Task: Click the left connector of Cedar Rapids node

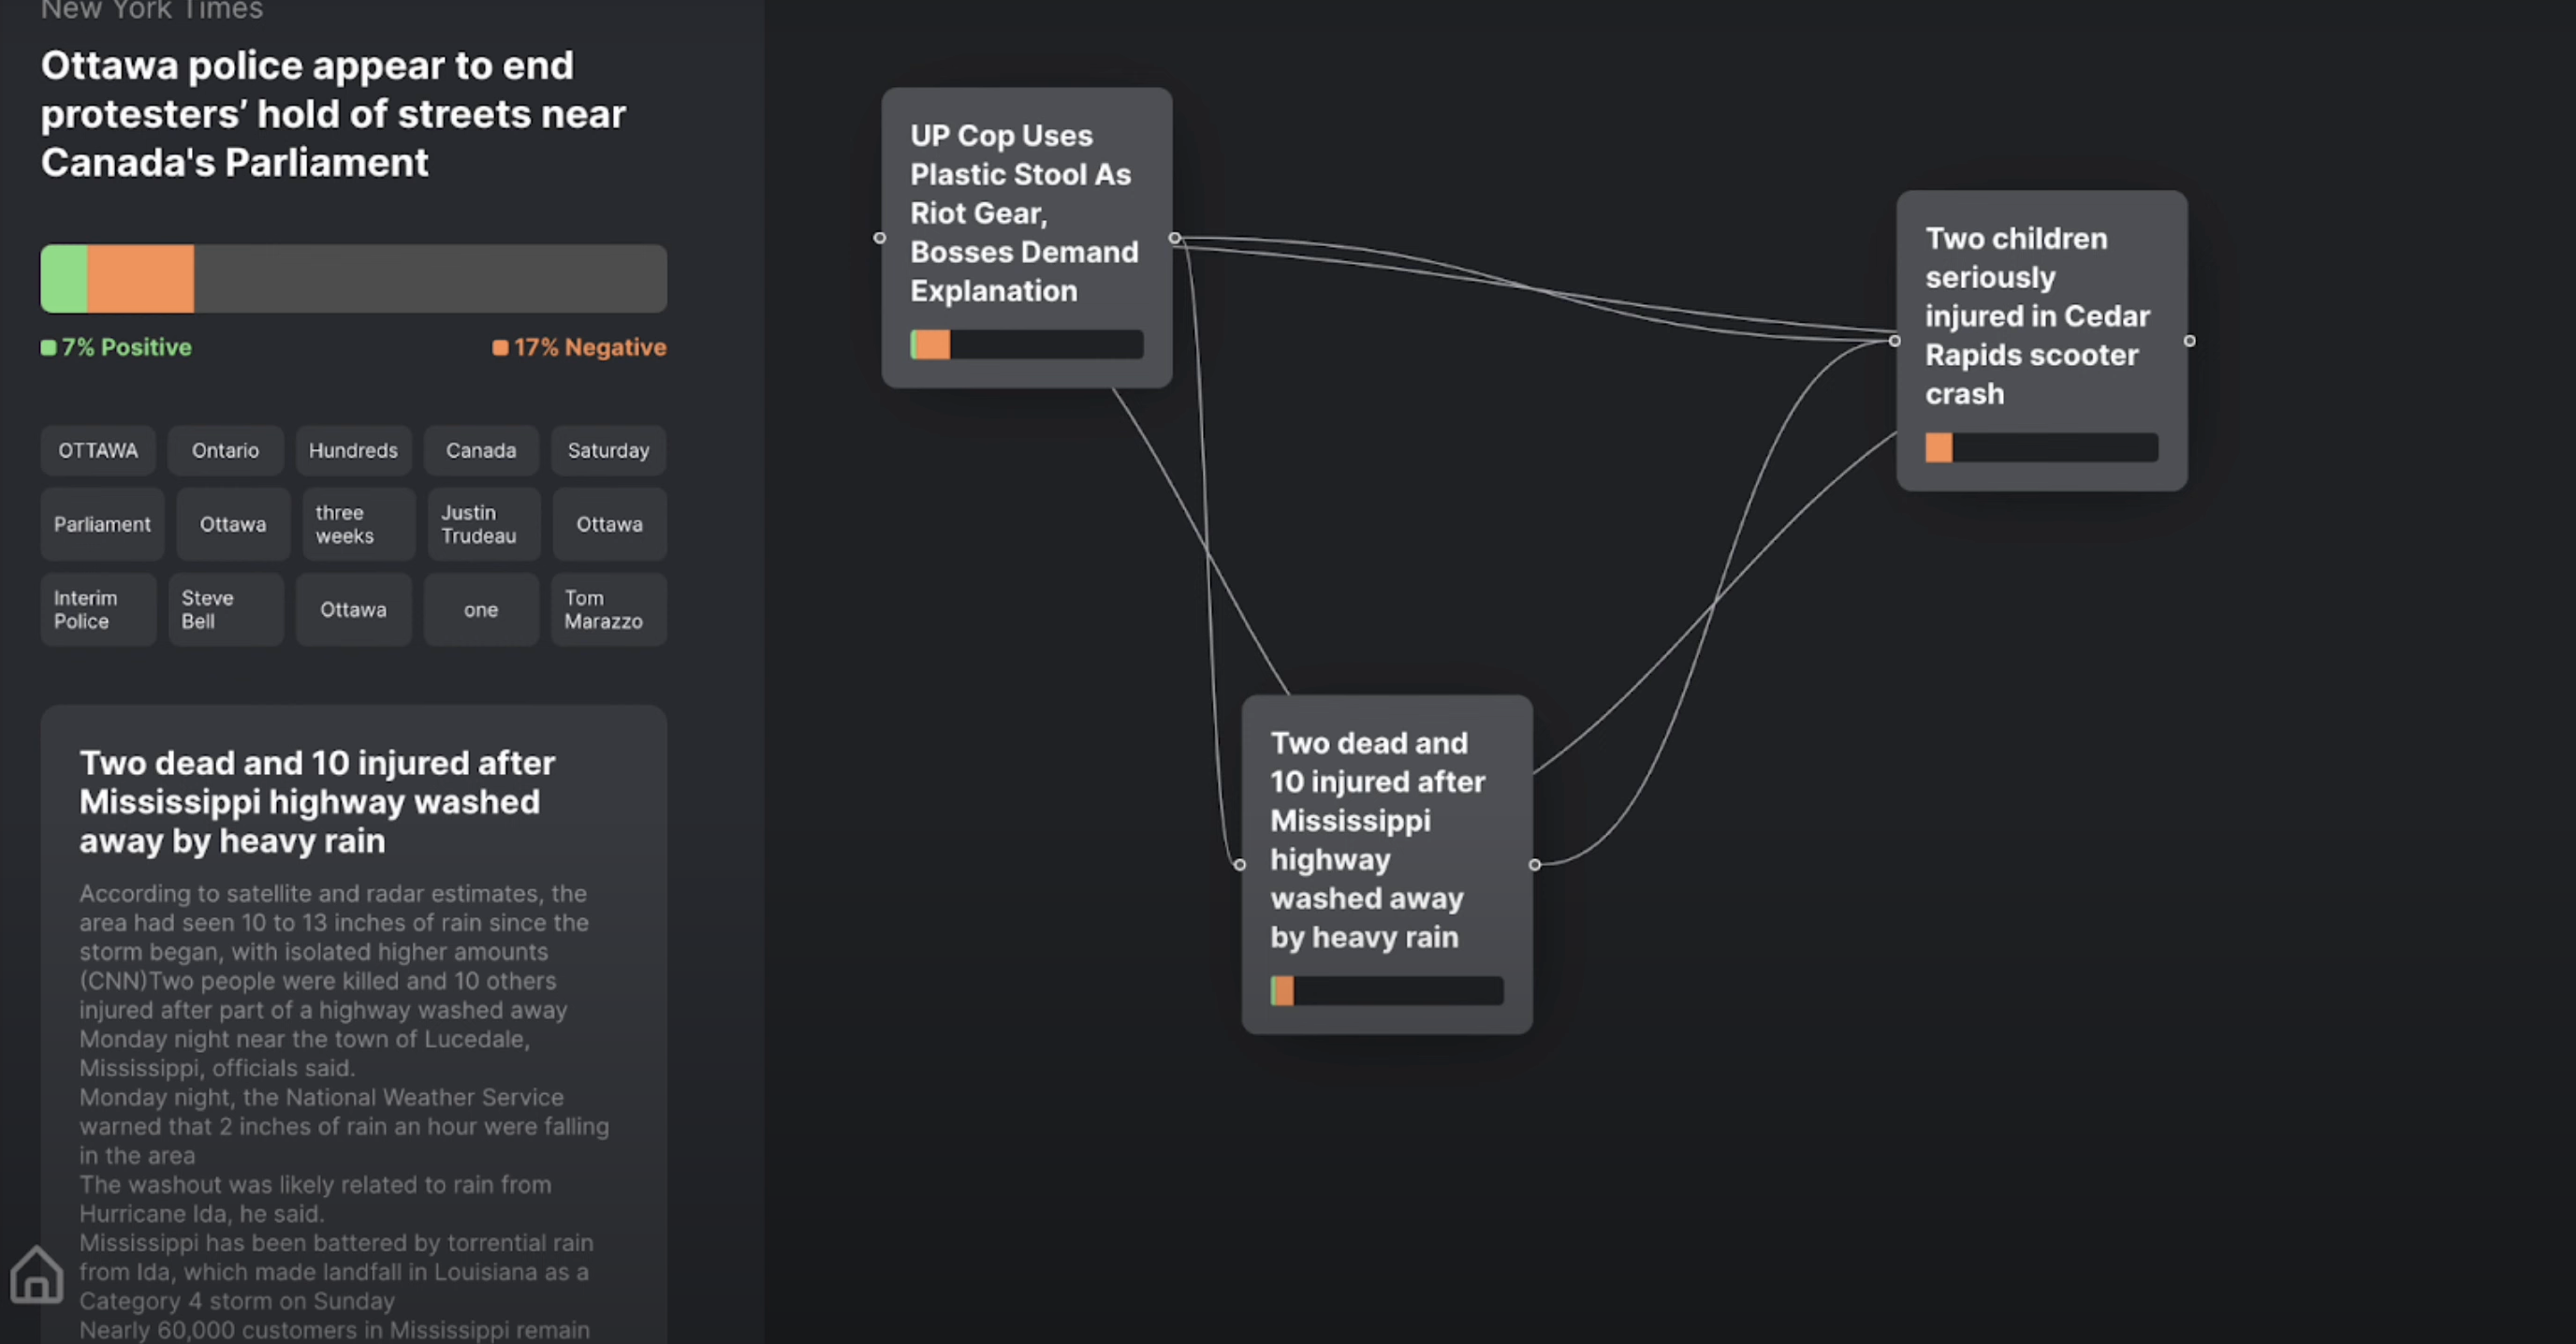Action: [x=1894, y=341]
